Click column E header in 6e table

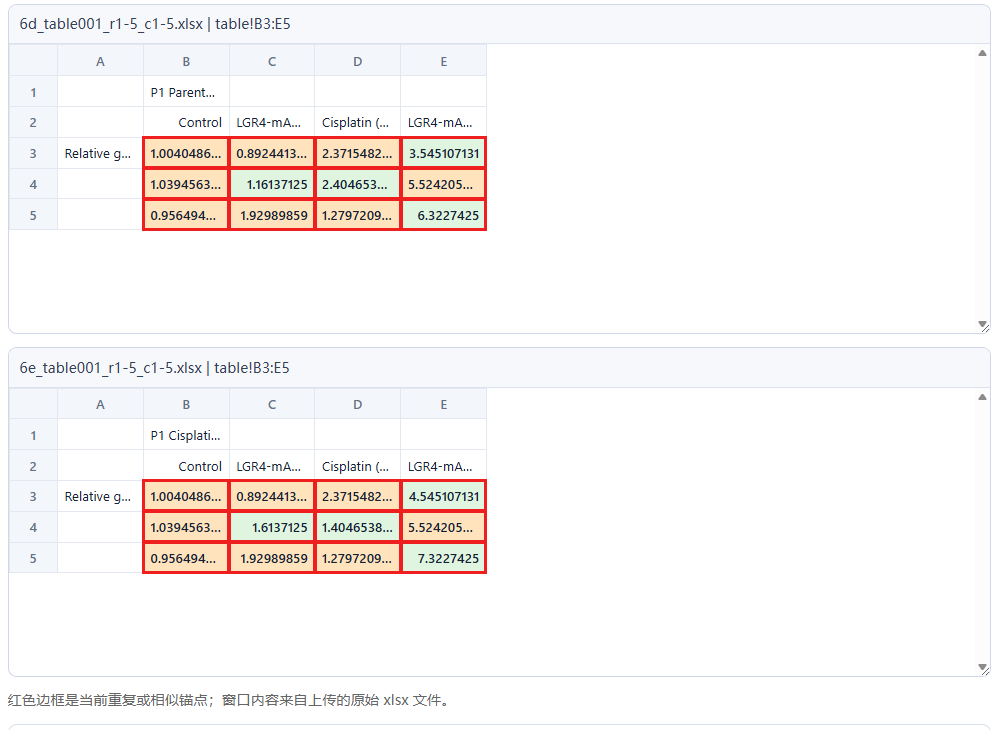point(443,404)
